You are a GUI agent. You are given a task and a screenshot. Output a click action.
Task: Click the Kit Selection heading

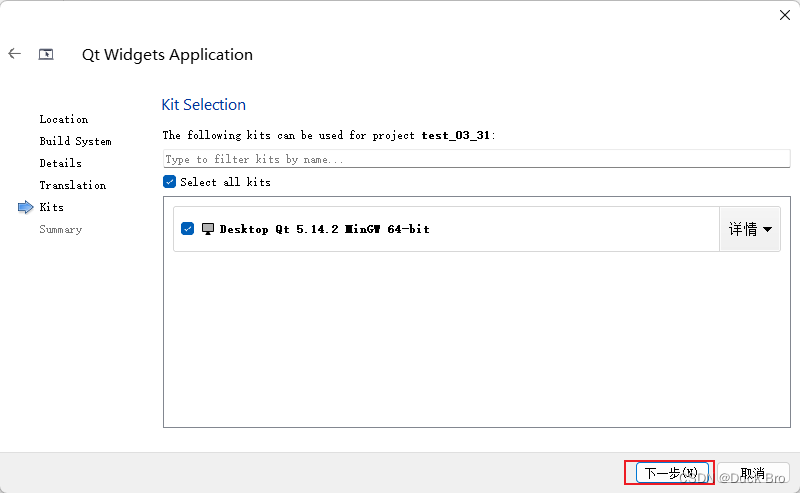coord(204,105)
